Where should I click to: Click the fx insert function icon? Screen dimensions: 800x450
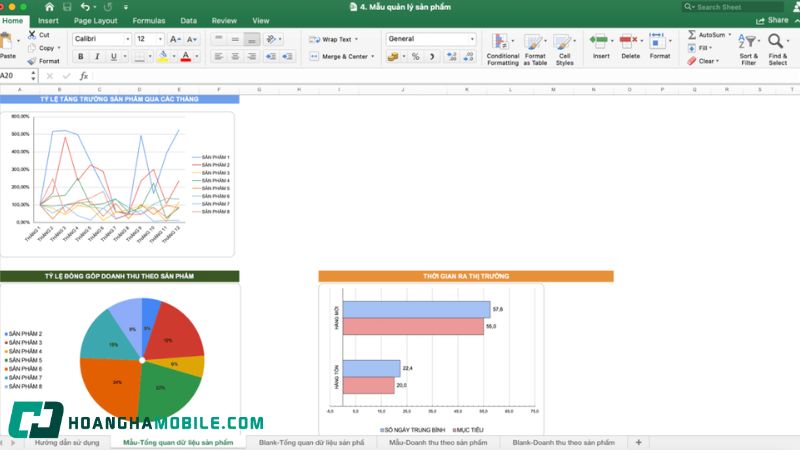[x=84, y=76]
